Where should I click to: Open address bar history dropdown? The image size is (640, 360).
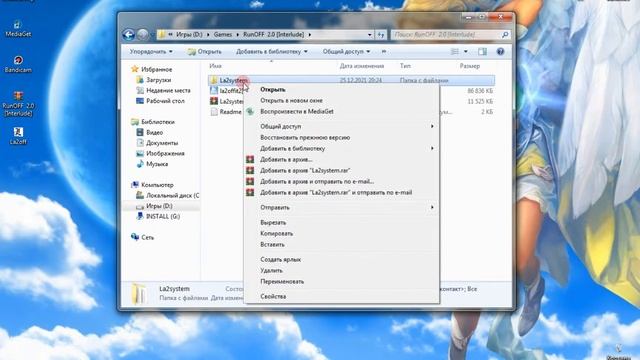[x=369, y=35]
